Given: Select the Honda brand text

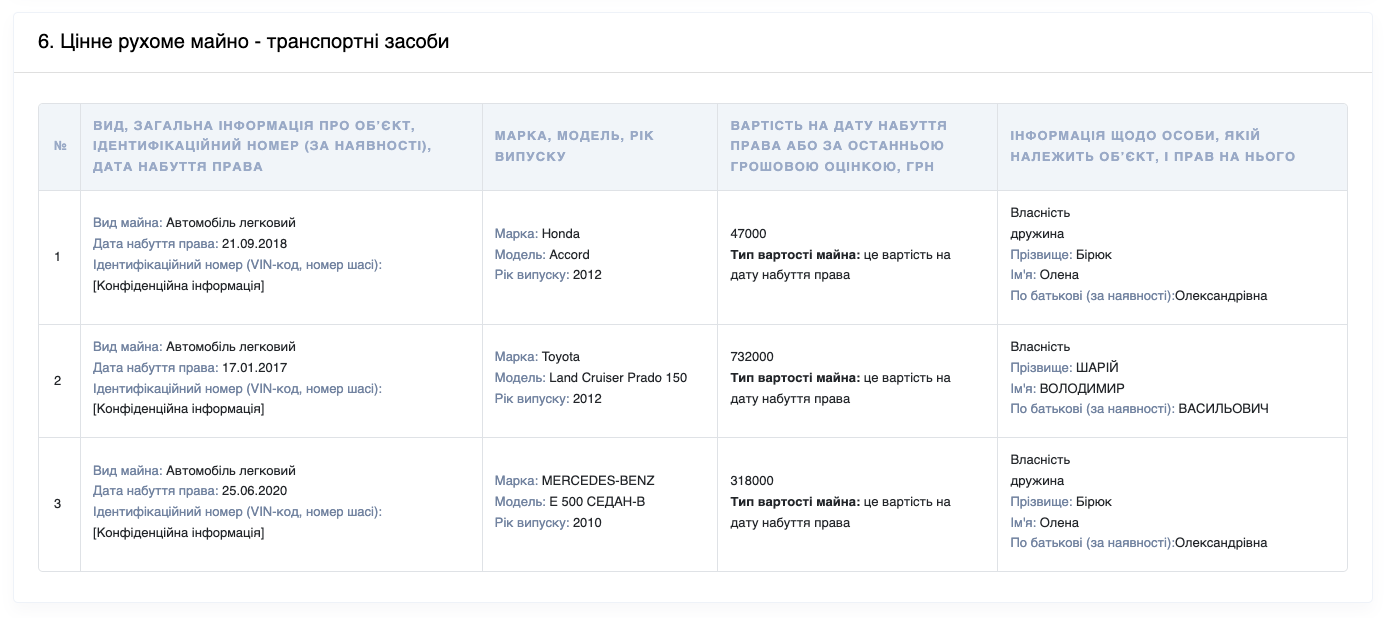Looking at the screenshot, I should pos(561,233).
